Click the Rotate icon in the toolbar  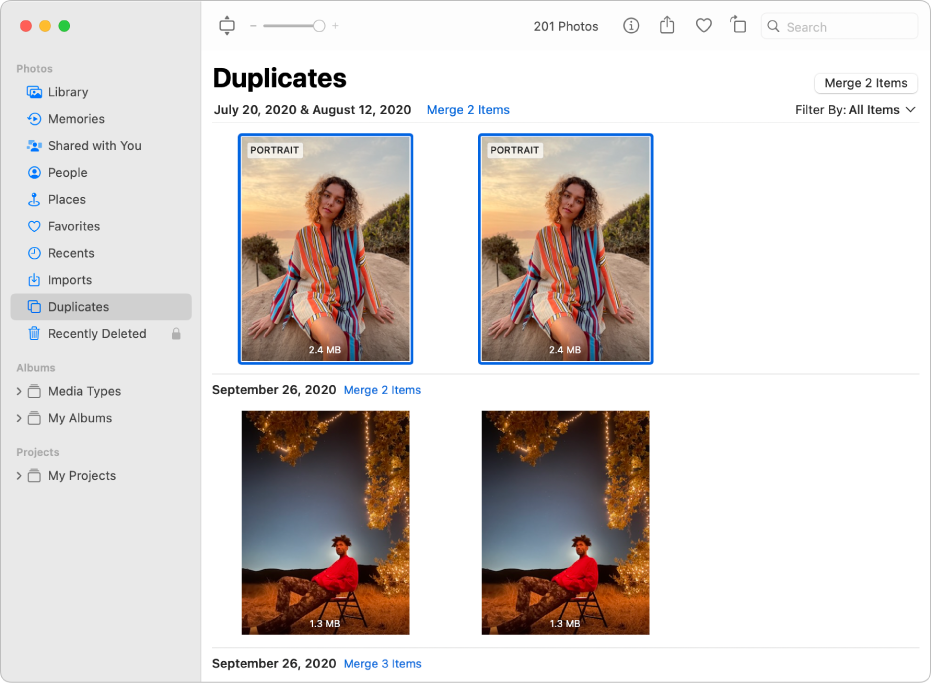coord(739,26)
